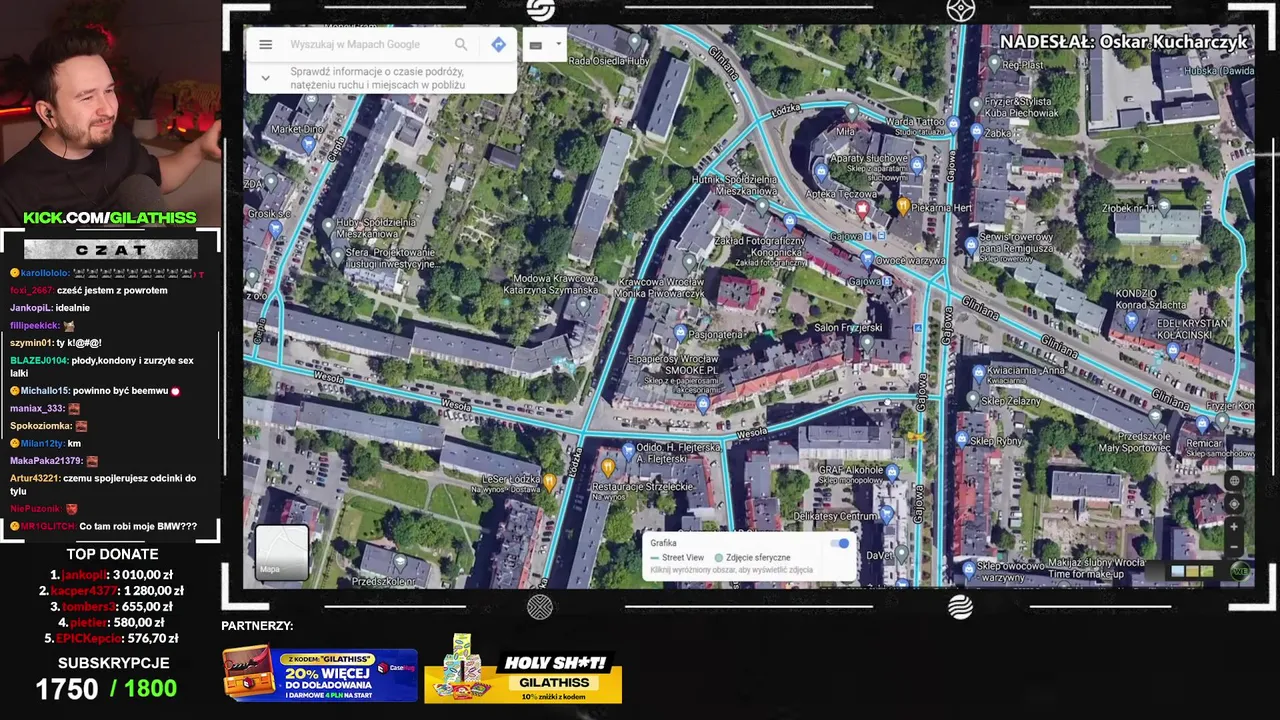Open the input tools dropdown arrow
This screenshot has height=720, width=1280.
click(x=558, y=44)
